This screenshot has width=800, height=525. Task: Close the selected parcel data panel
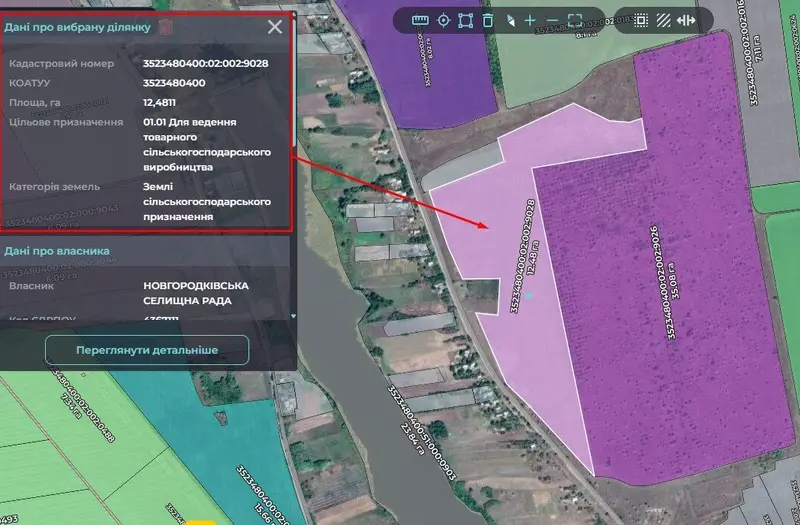click(275, 27)
